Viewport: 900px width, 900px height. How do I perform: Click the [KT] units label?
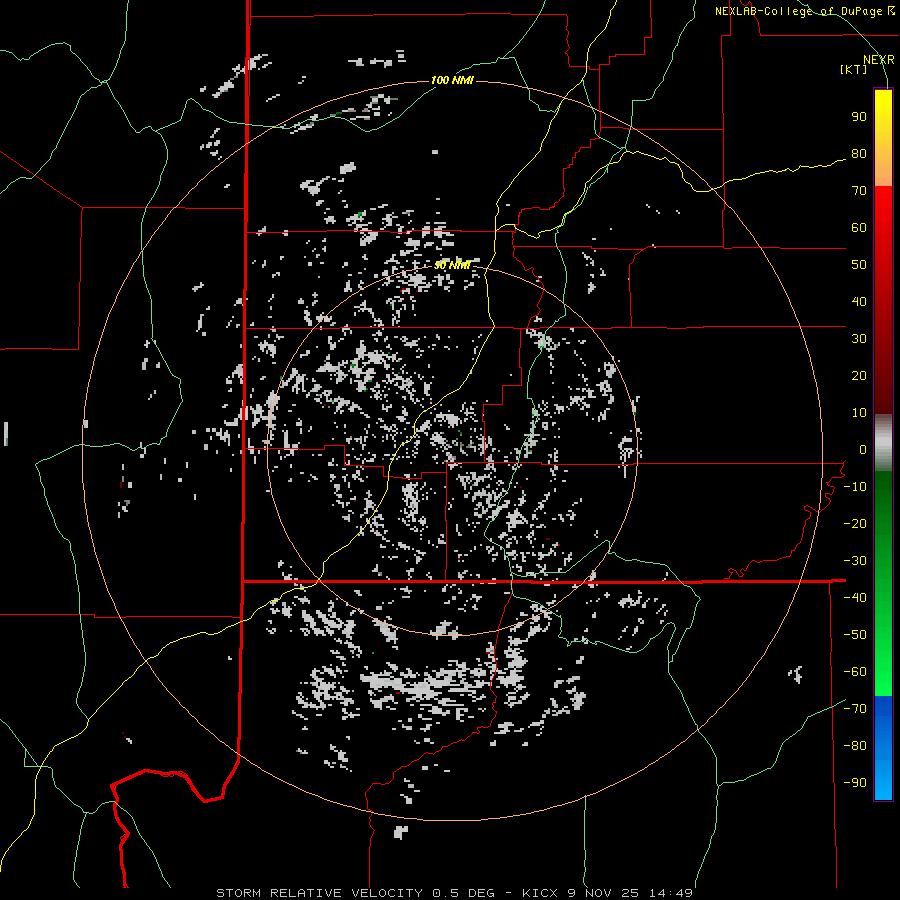click(854, 69)
